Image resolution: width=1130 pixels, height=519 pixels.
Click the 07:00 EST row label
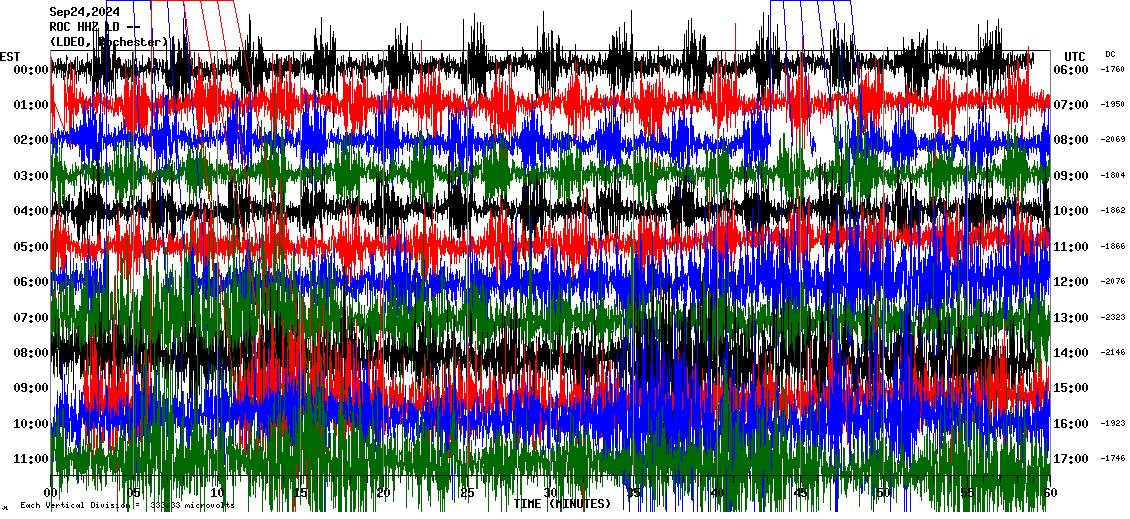(x=32, y=318)
